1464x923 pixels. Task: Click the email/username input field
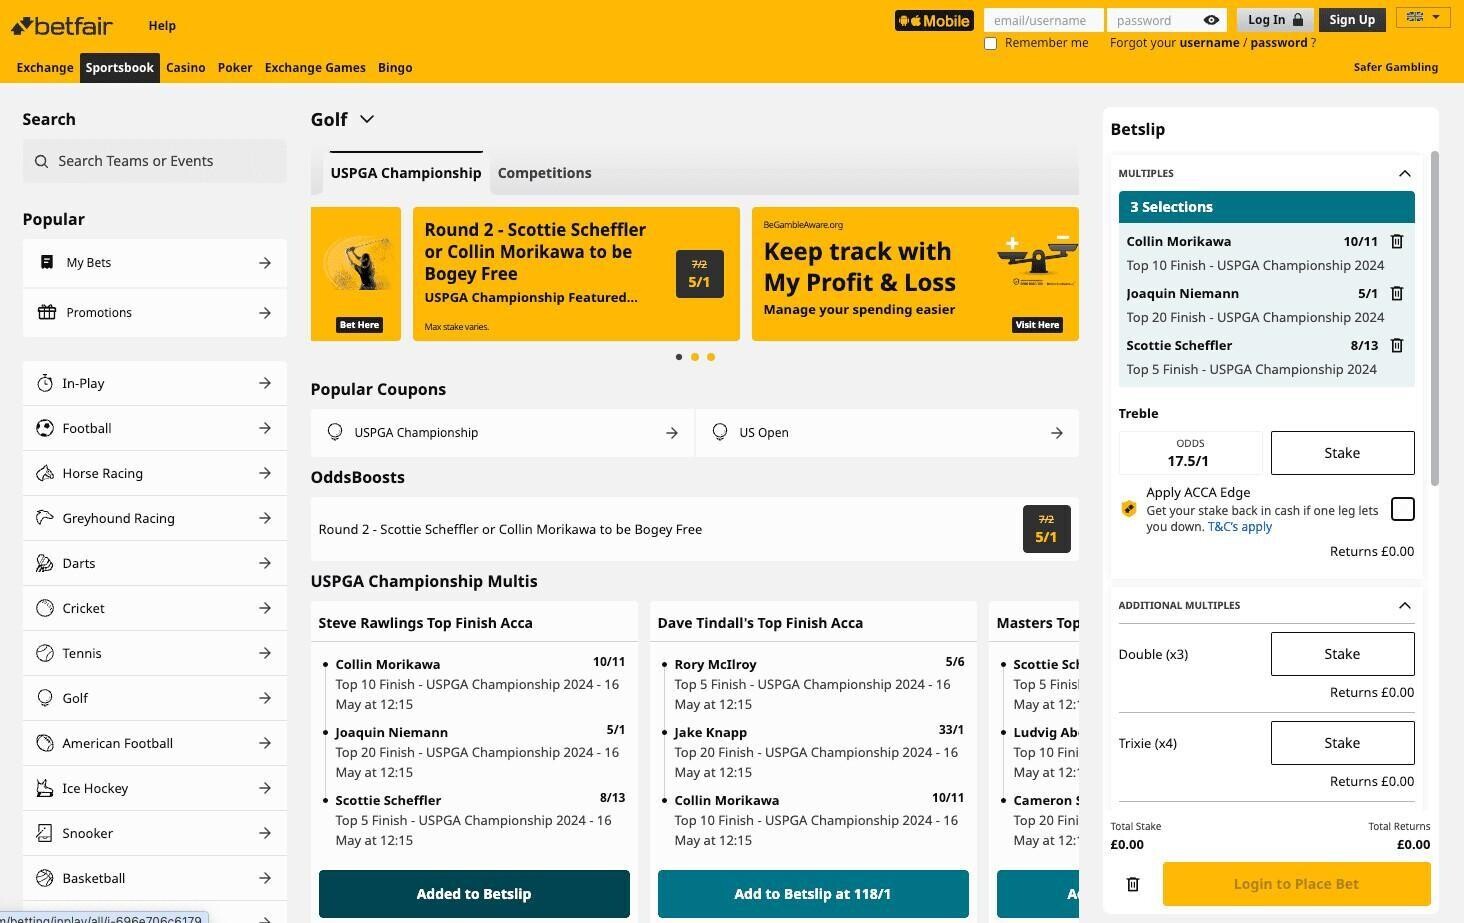pos(1043,20)
